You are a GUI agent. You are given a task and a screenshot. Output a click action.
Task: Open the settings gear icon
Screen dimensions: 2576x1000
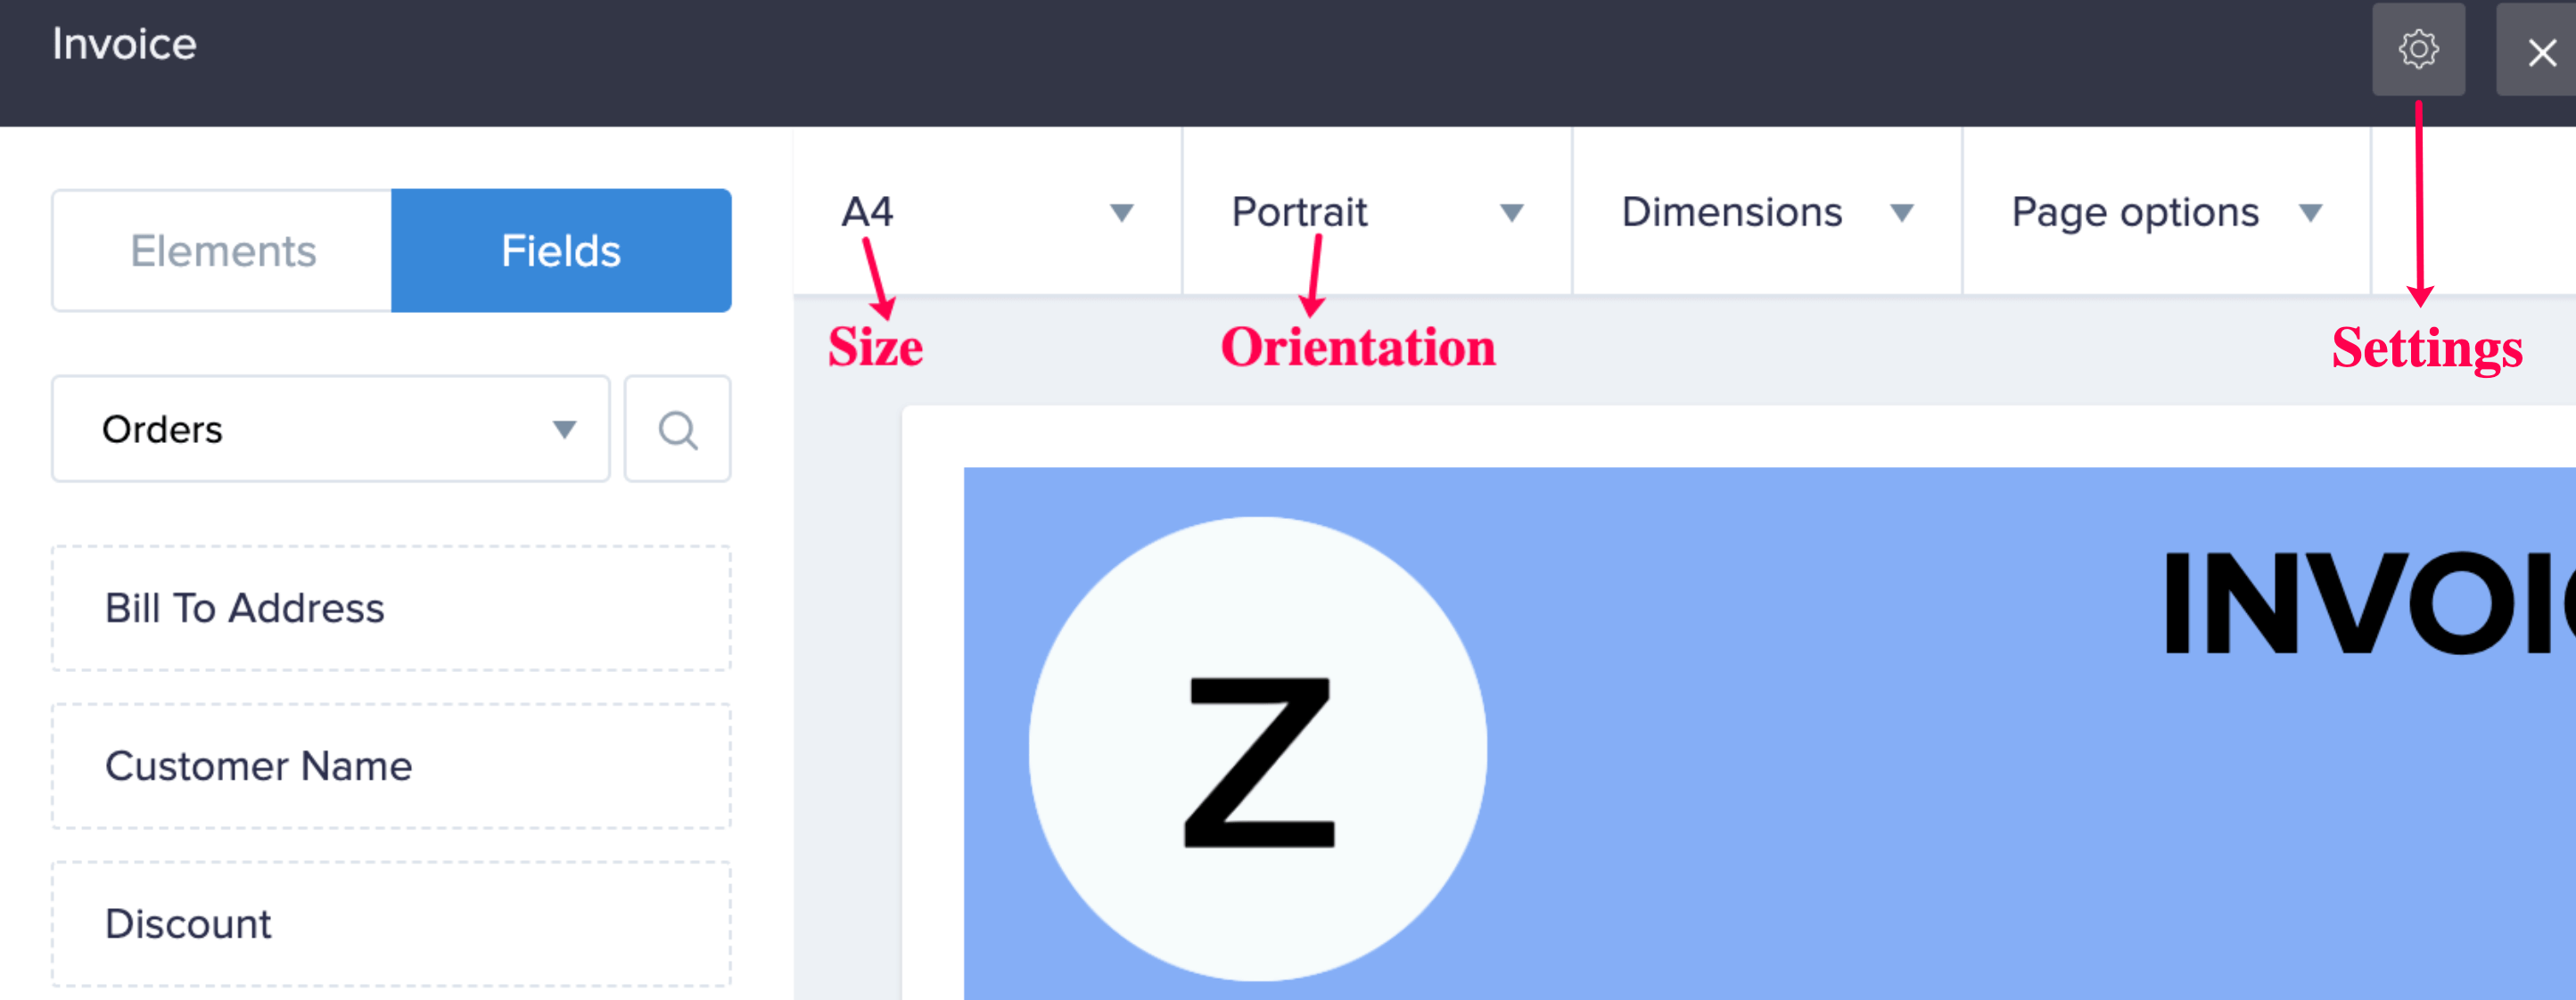pos(2417,49)
